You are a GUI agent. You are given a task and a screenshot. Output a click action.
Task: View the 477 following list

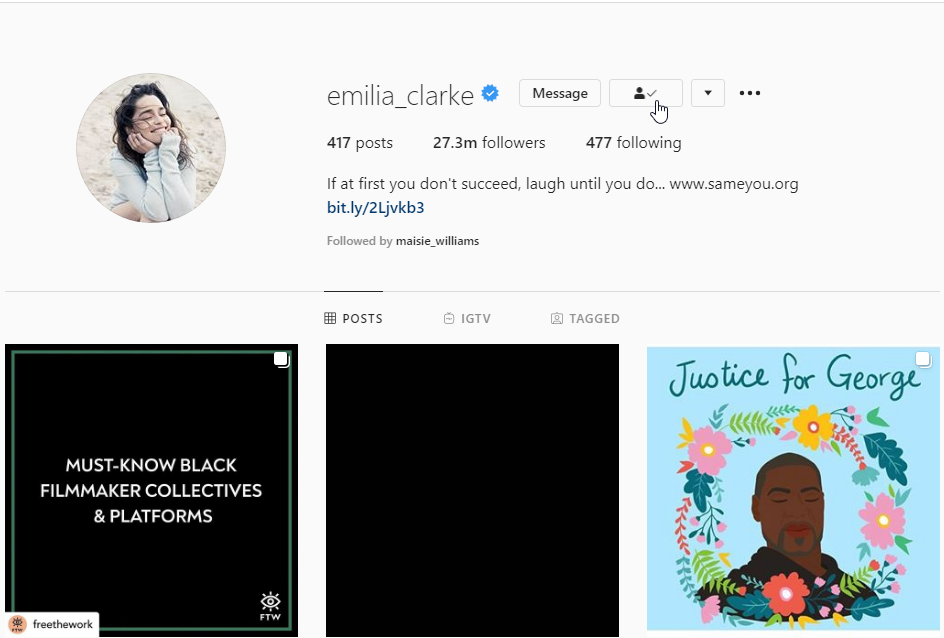[x=633, y=143]
